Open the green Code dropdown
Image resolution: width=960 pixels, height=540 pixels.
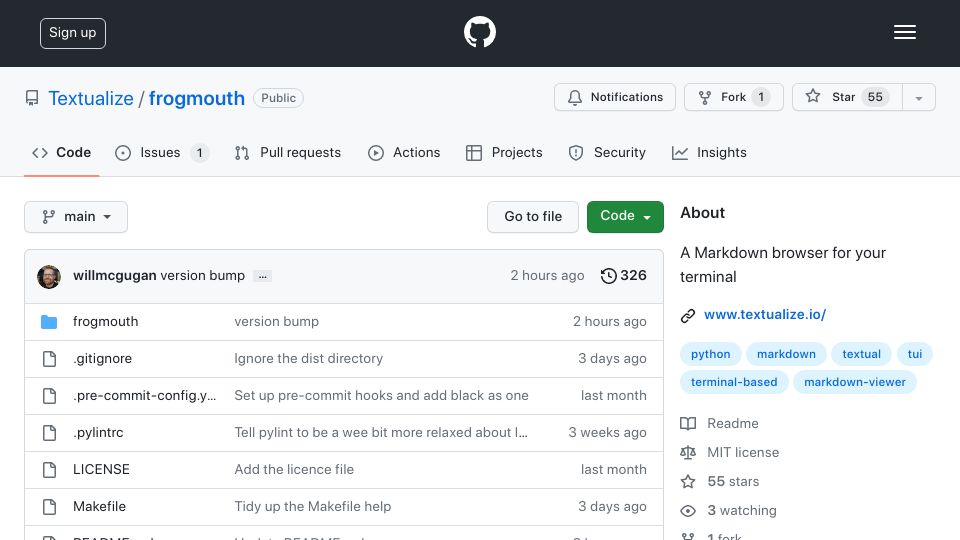click(x=625, y=217)
